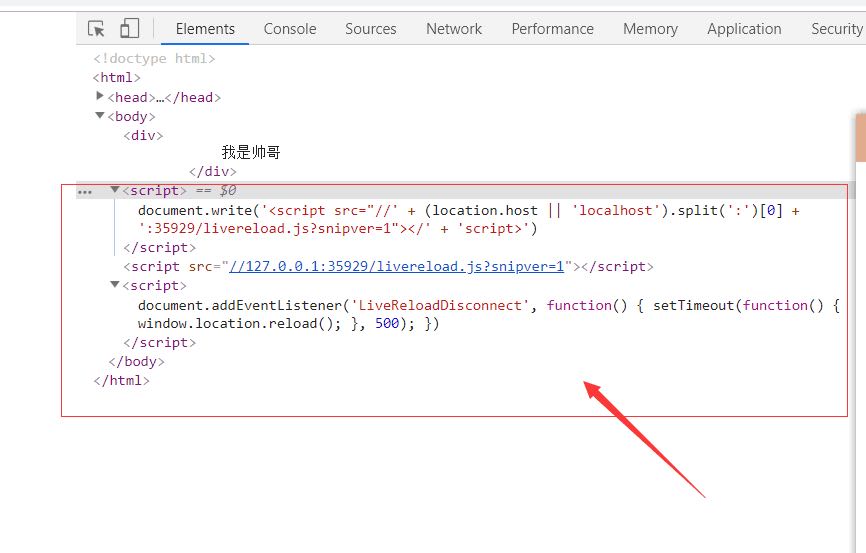Viewport: 866px width, 553px height.
Task: Select the closing </script> before </body>
Action: pyautogui.click(x=160, y=343)
